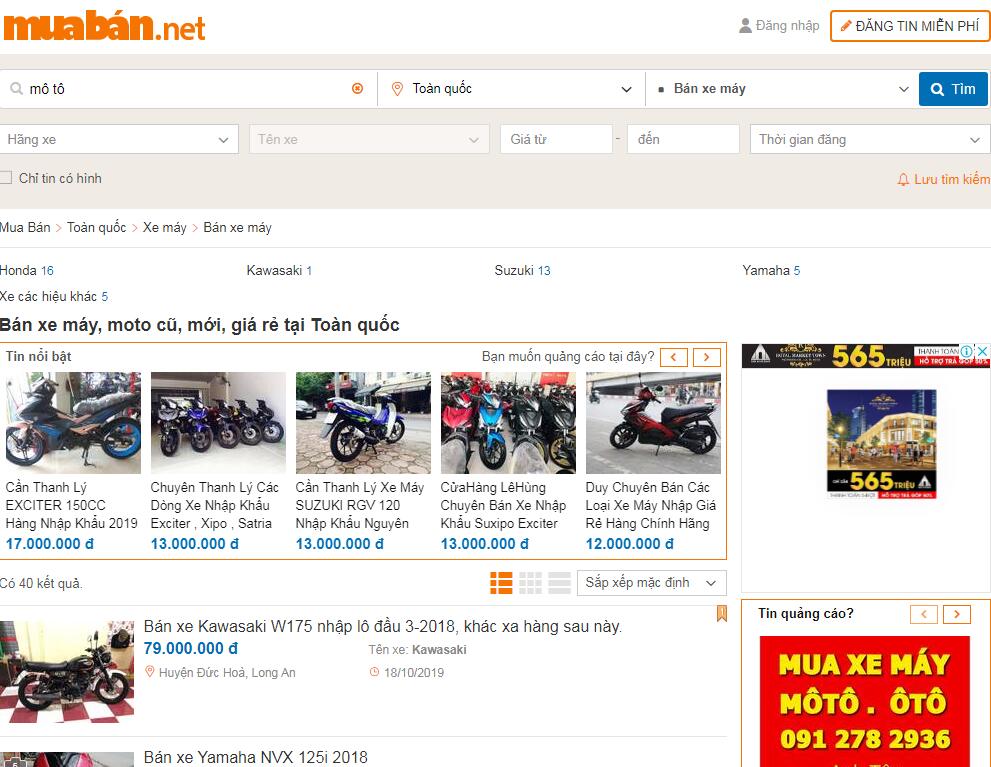Click Lưu tìm kiếm link
The image size is (991, 767).
click(x=952, y=179)
